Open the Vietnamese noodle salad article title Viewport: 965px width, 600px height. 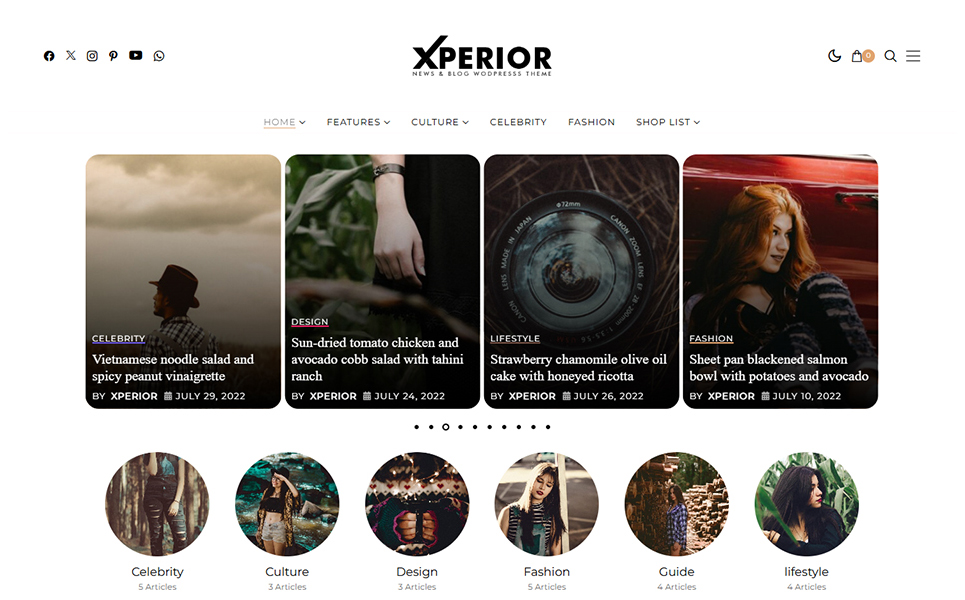[x=173, y=367]
